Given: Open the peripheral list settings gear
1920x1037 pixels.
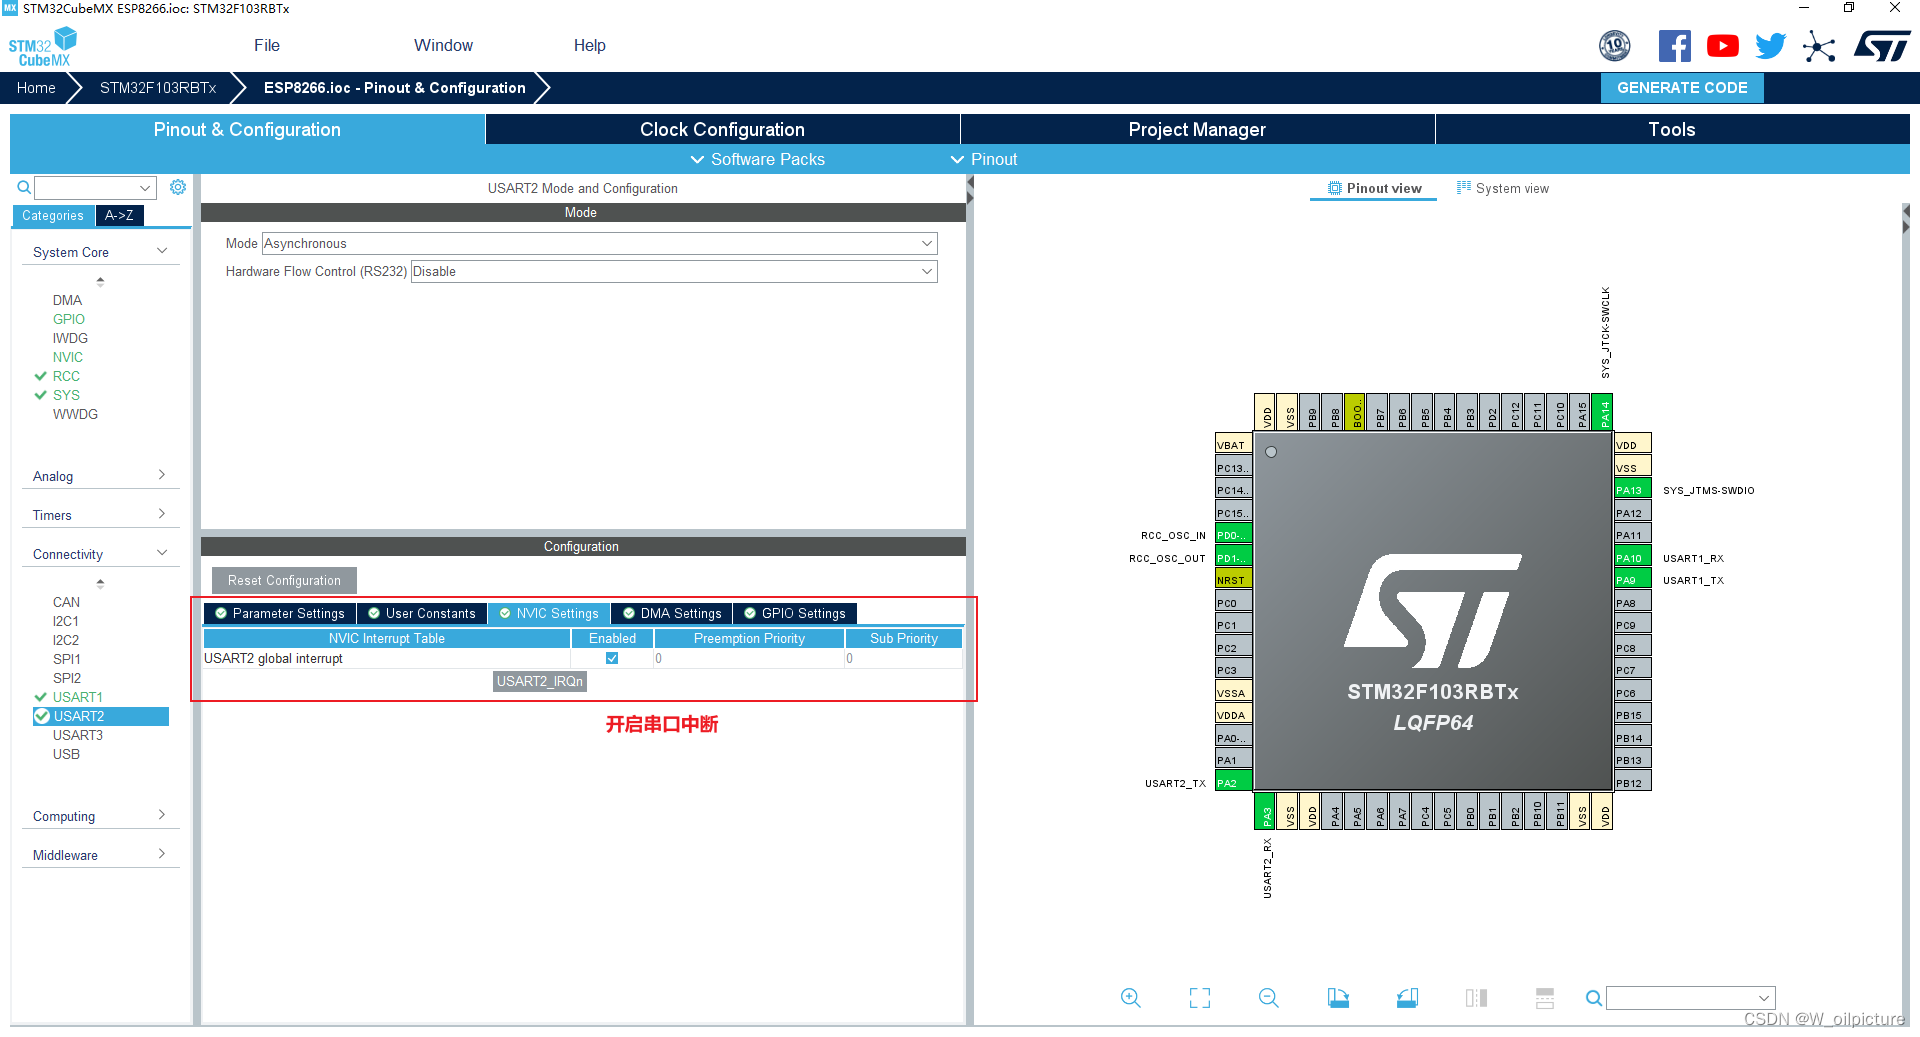Looking at the screenshot, I should [x=178, y=187].
